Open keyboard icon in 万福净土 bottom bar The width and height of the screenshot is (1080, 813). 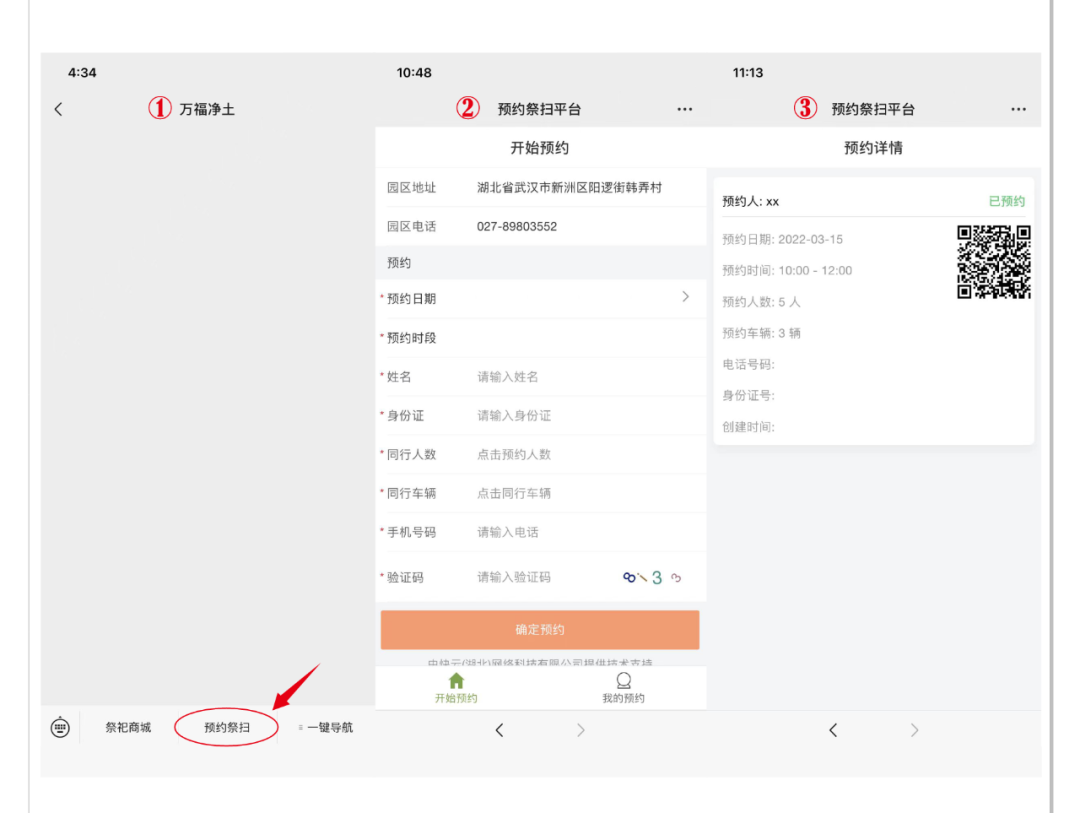pos(60,727)
